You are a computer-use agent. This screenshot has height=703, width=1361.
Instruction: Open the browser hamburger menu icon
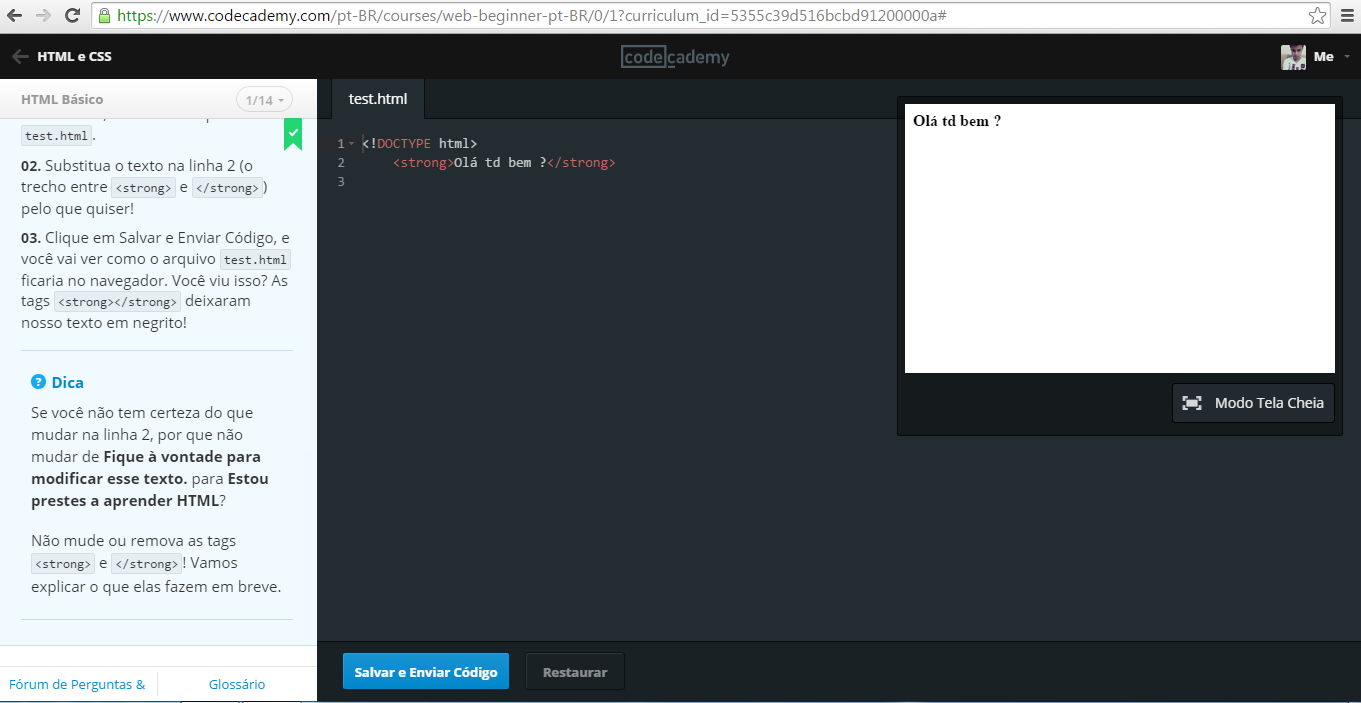(1345, 15)
